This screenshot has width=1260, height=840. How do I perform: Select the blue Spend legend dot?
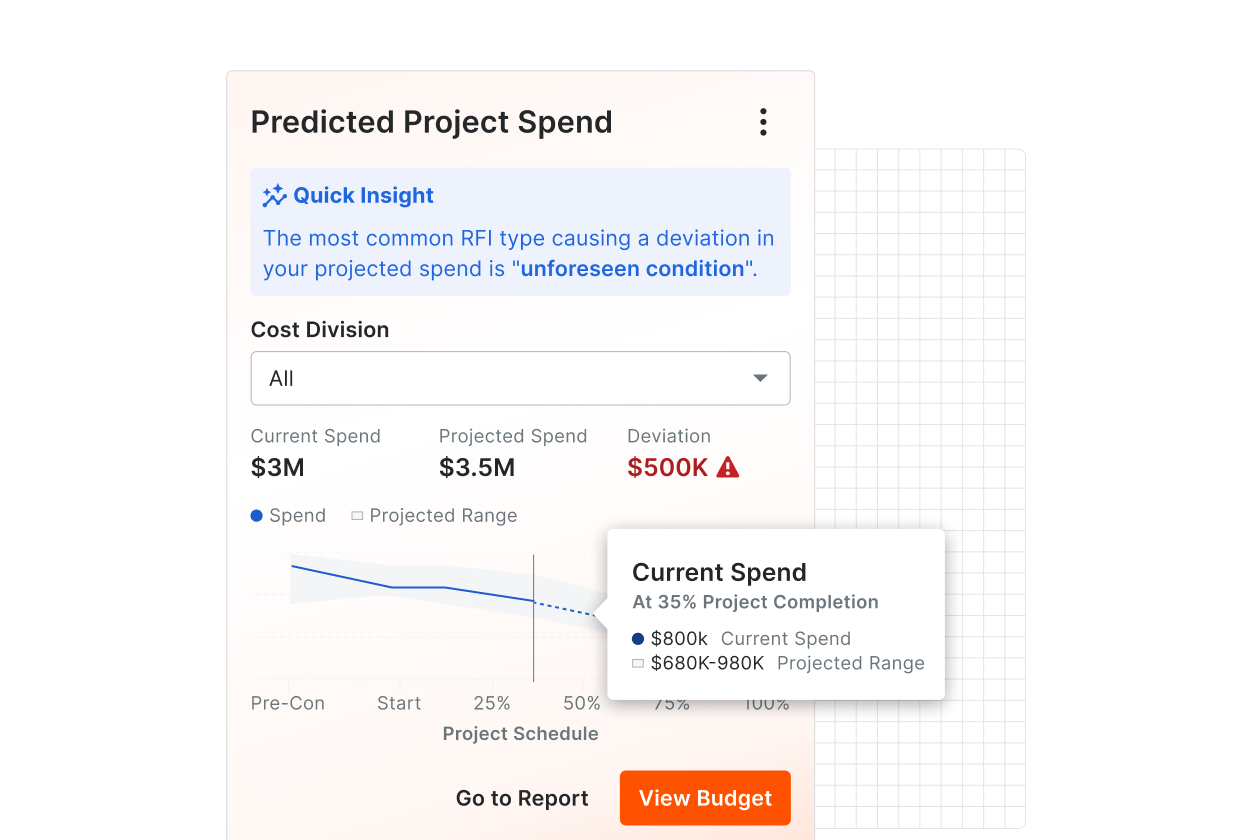255,515
